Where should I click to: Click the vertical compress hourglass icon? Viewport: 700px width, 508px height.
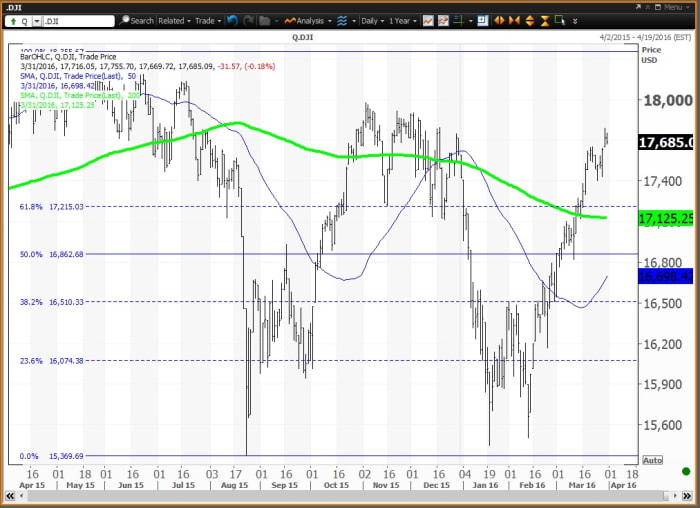[x=545, y=21]
